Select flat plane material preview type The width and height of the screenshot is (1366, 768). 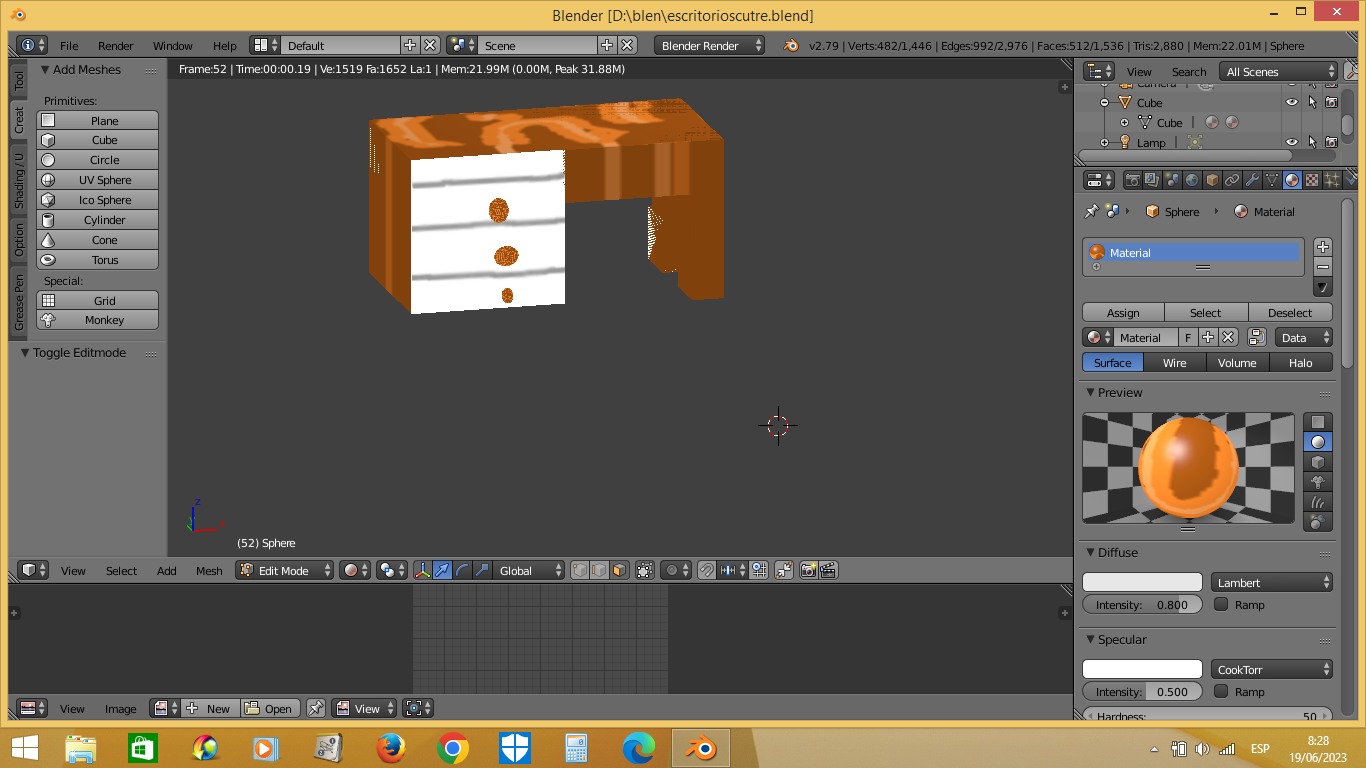[1318, 422]
